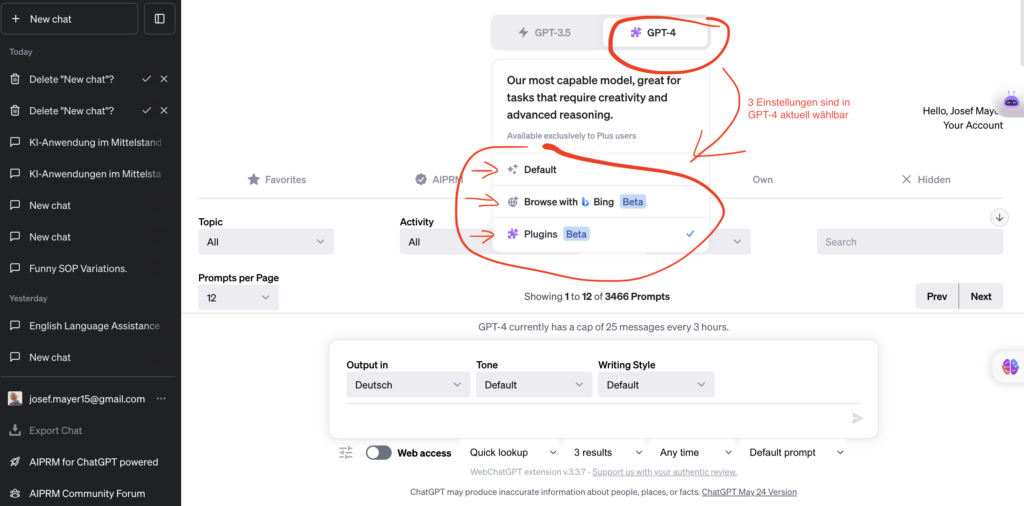Screen dimensions: 1024x506
Task: Open account options dots next to josef.mayer15@gmail.com
Action: (161, 399)
